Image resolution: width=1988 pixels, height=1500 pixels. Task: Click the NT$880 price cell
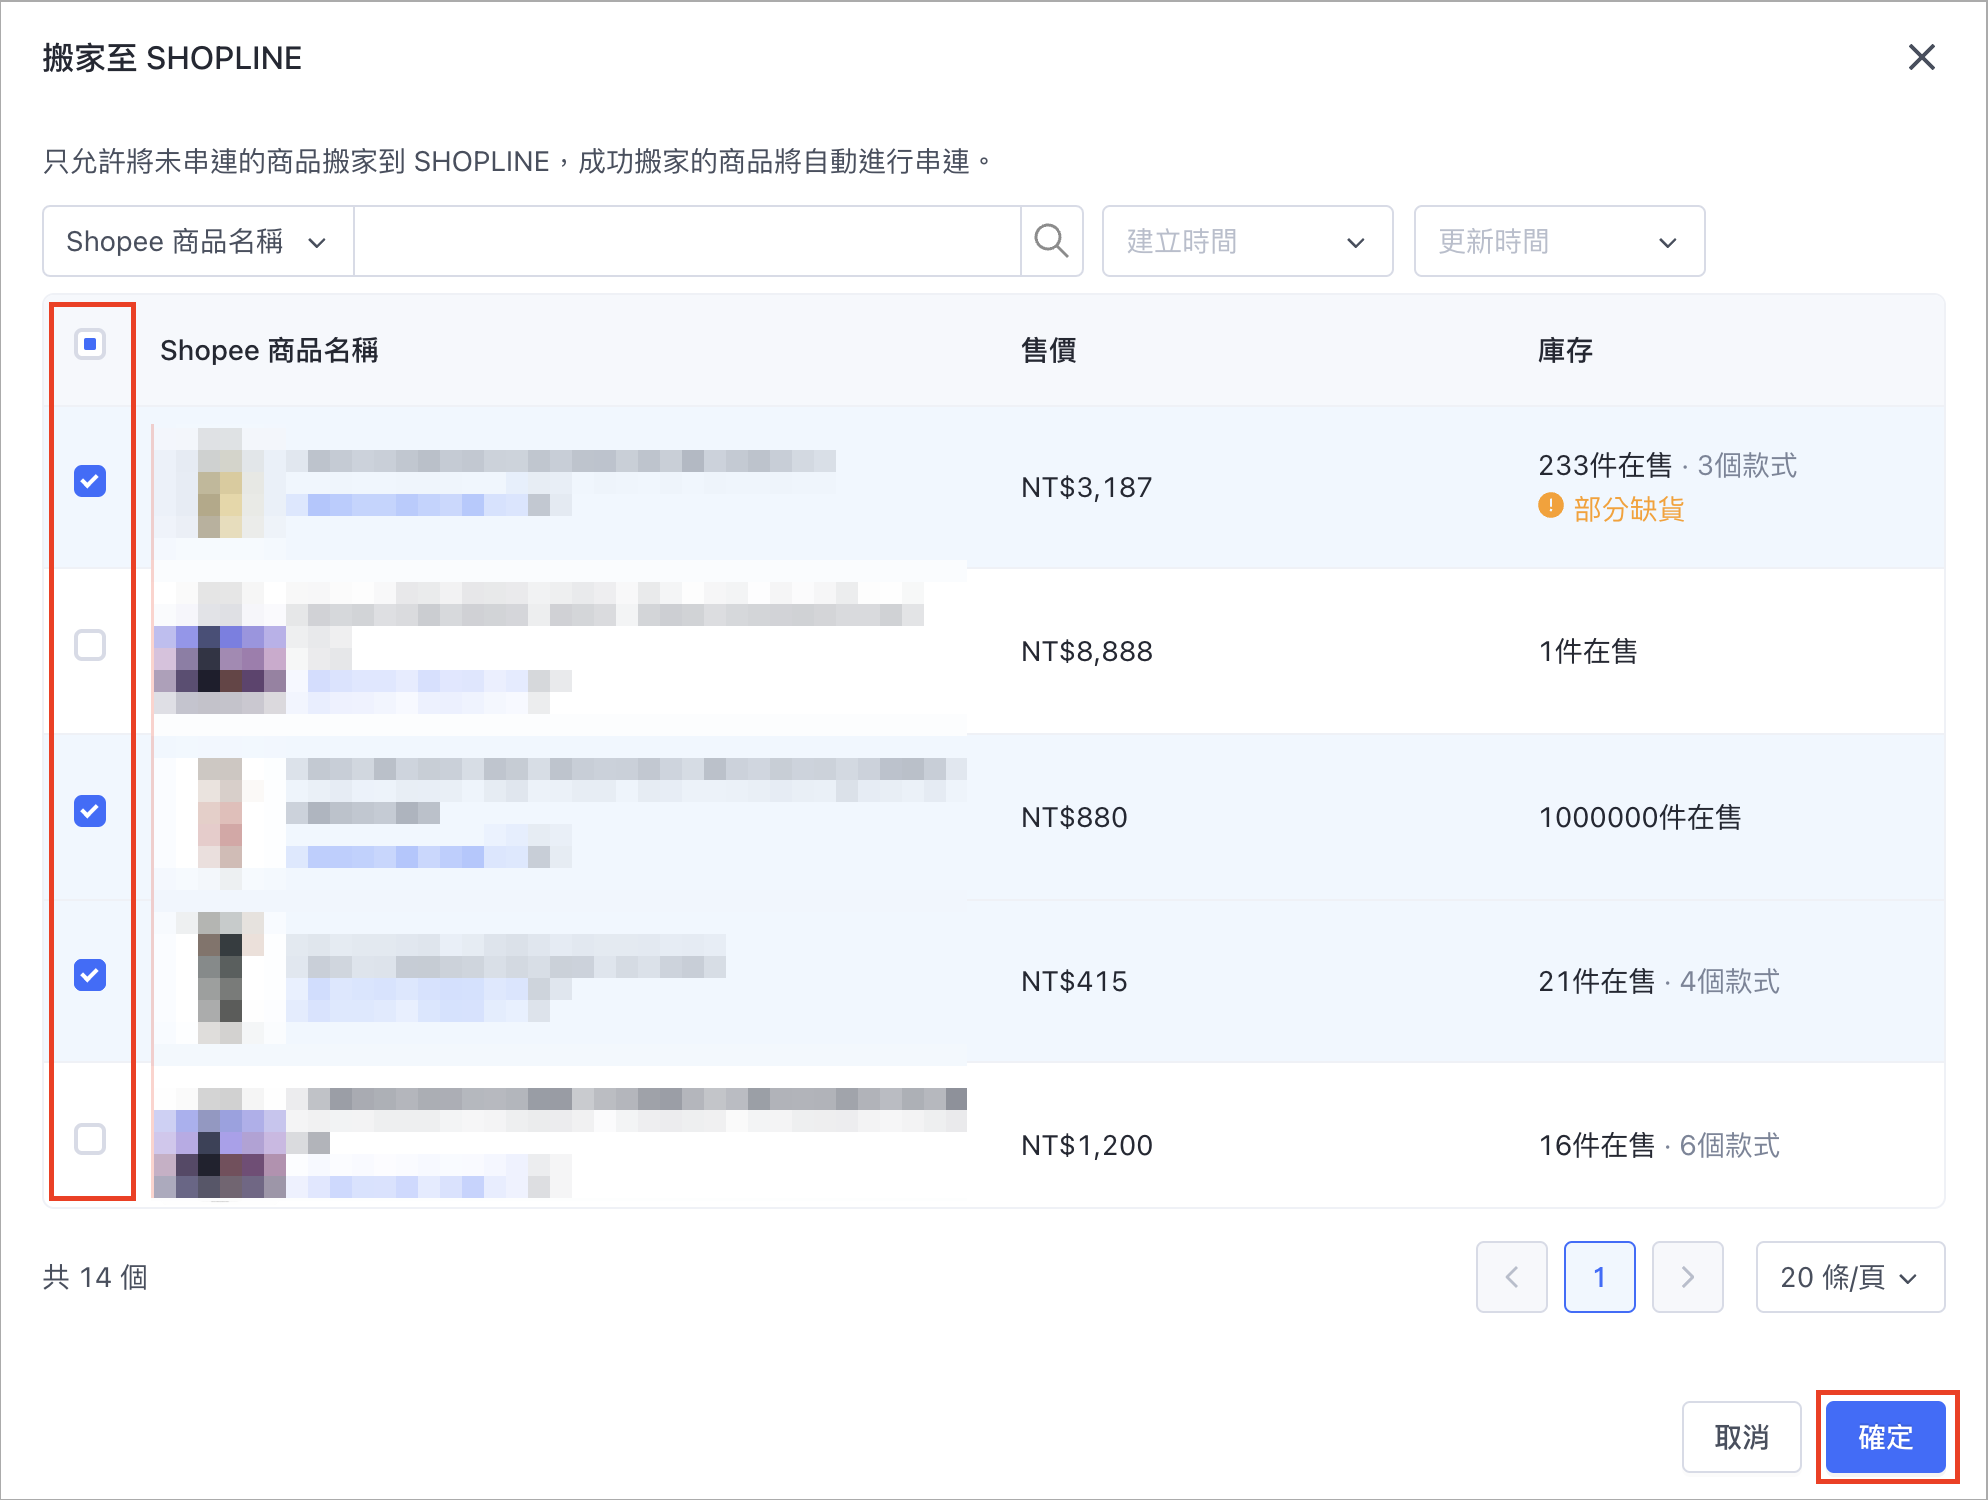point(1074,817)
